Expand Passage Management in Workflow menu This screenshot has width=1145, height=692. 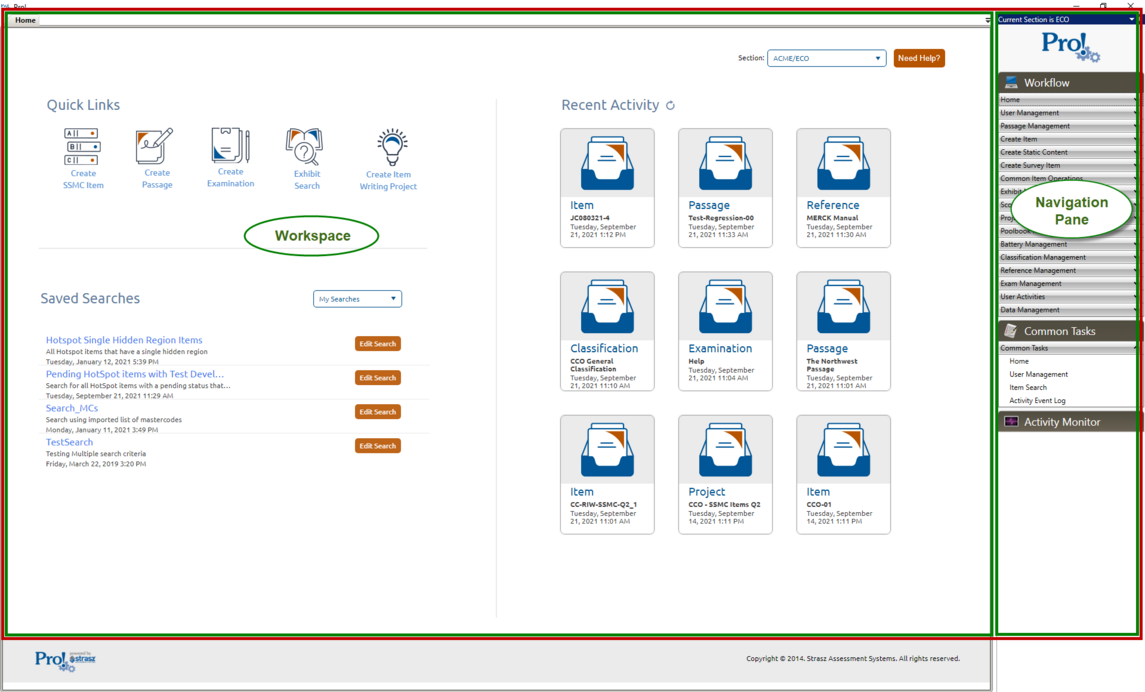coord(1066,126)
